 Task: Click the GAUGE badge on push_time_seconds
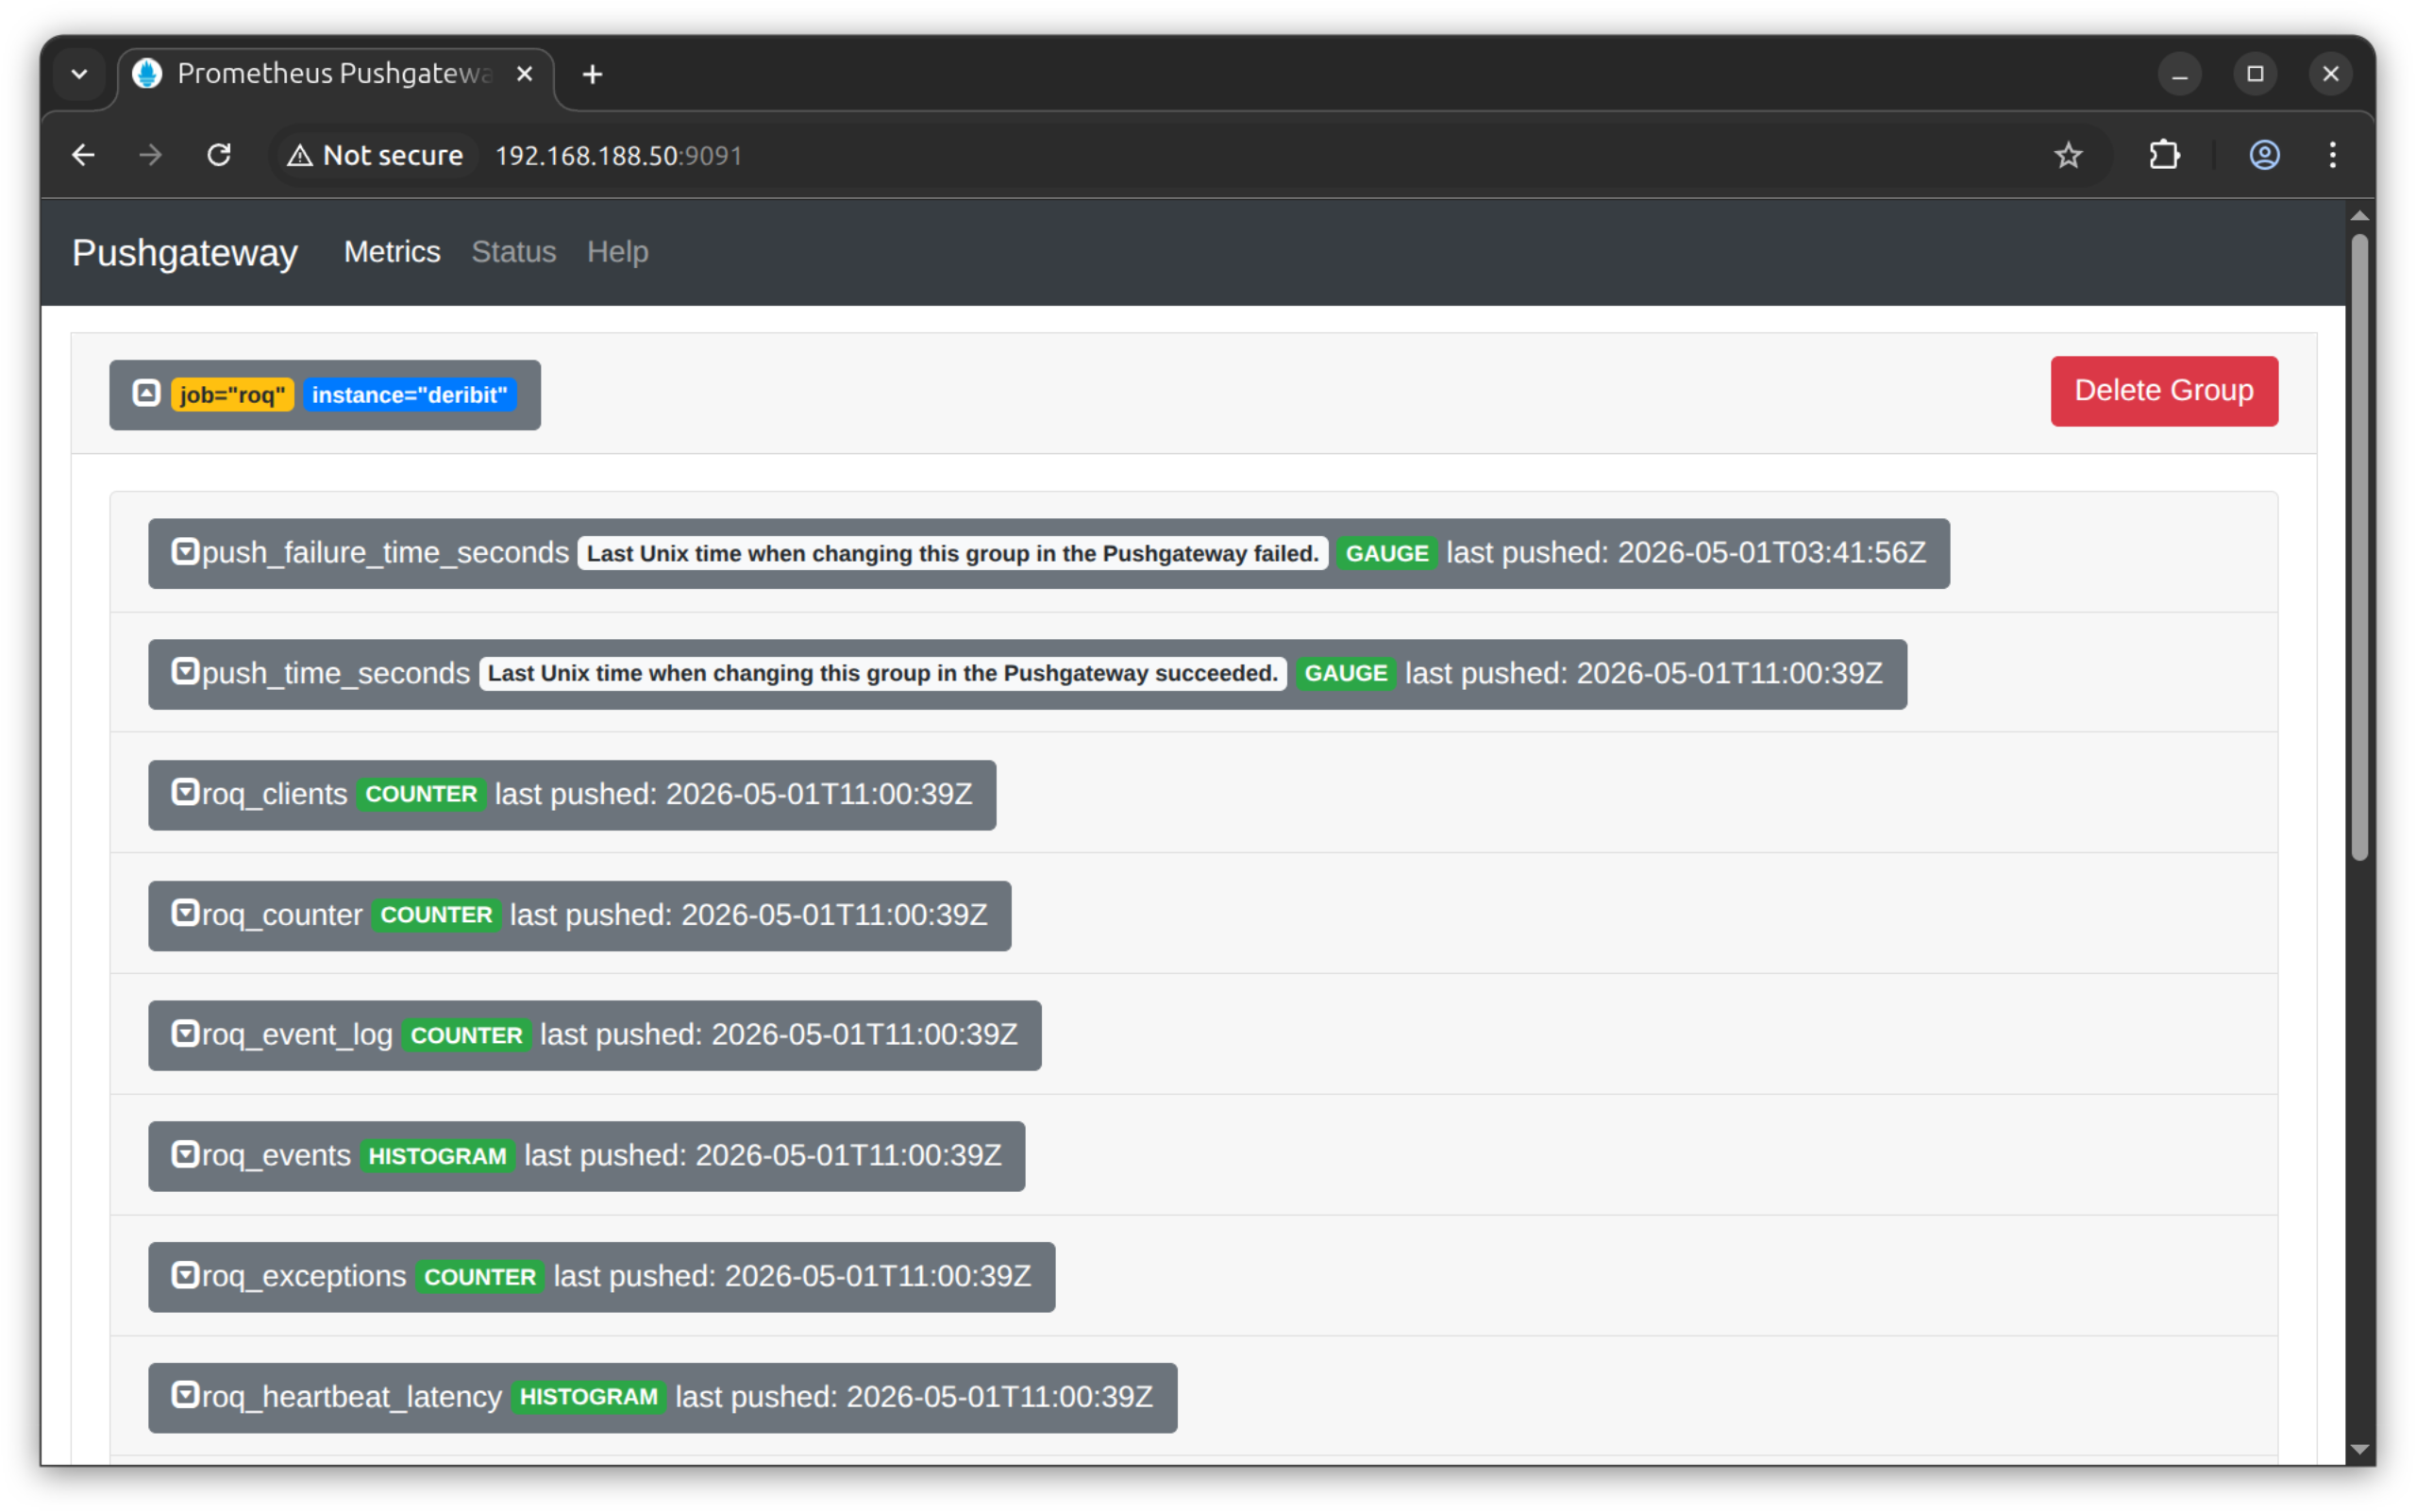1346,673
